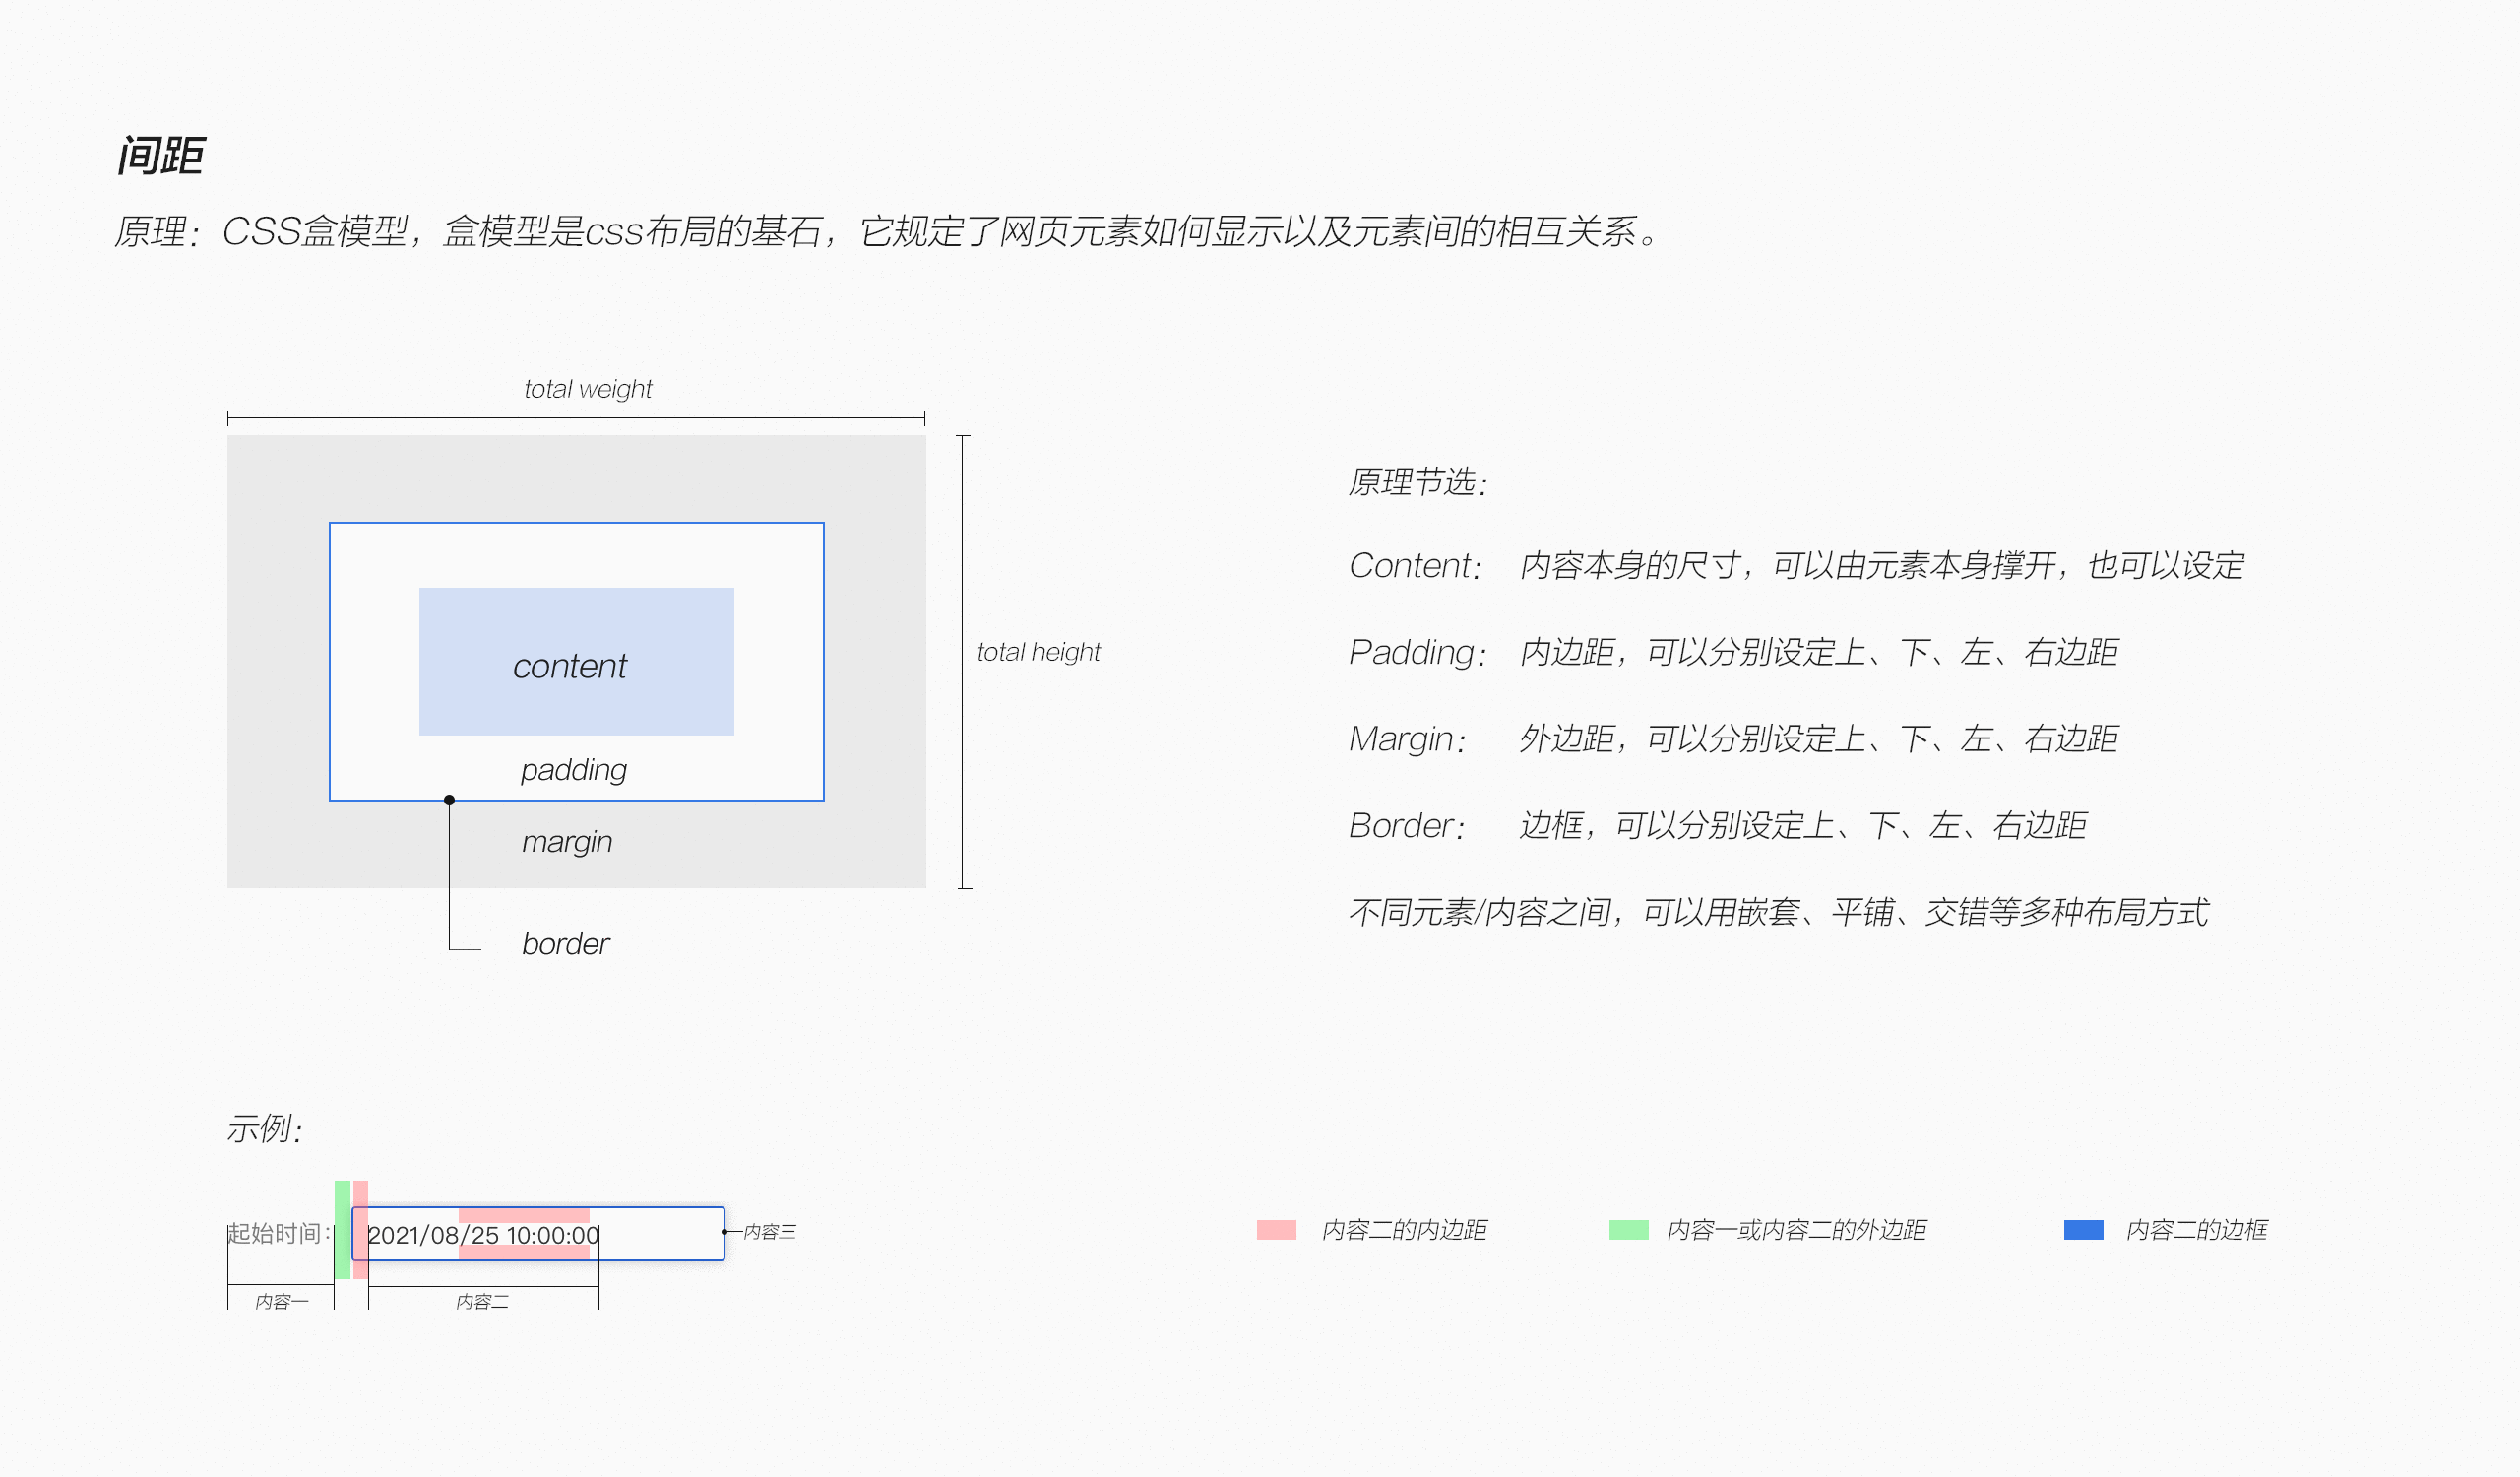
Task: Click the border label below the diagram
Action: coord(565,943)
